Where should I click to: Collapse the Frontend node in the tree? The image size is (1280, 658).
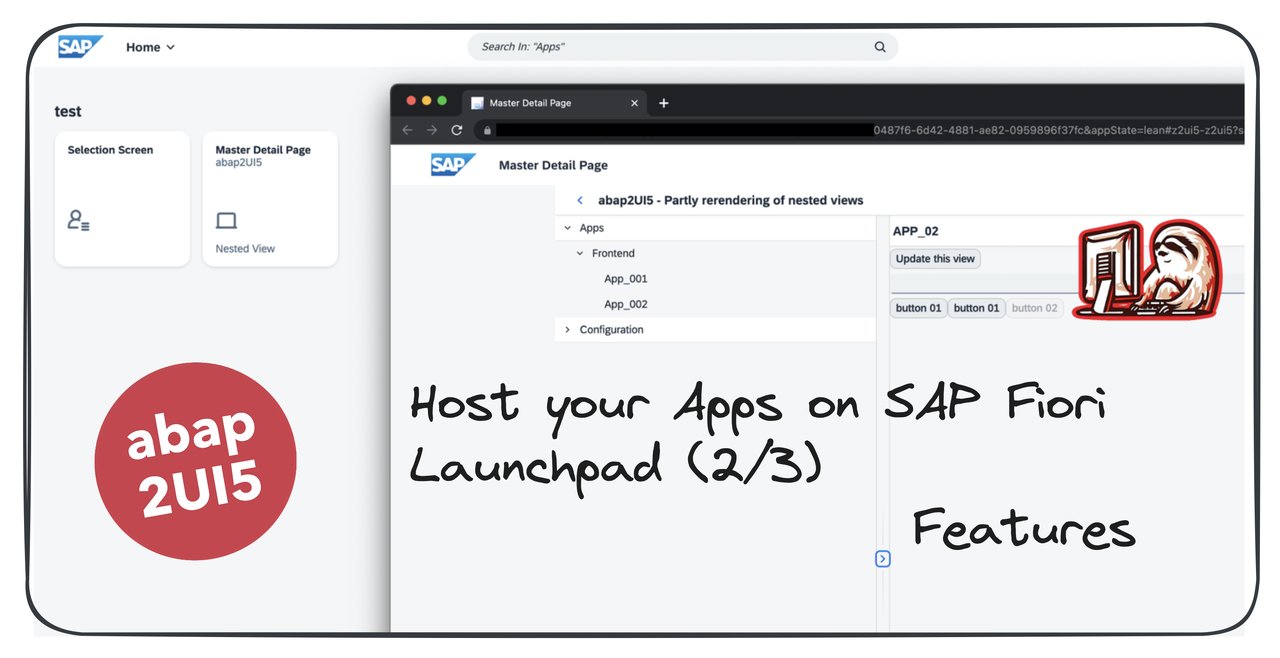point(578,253)
